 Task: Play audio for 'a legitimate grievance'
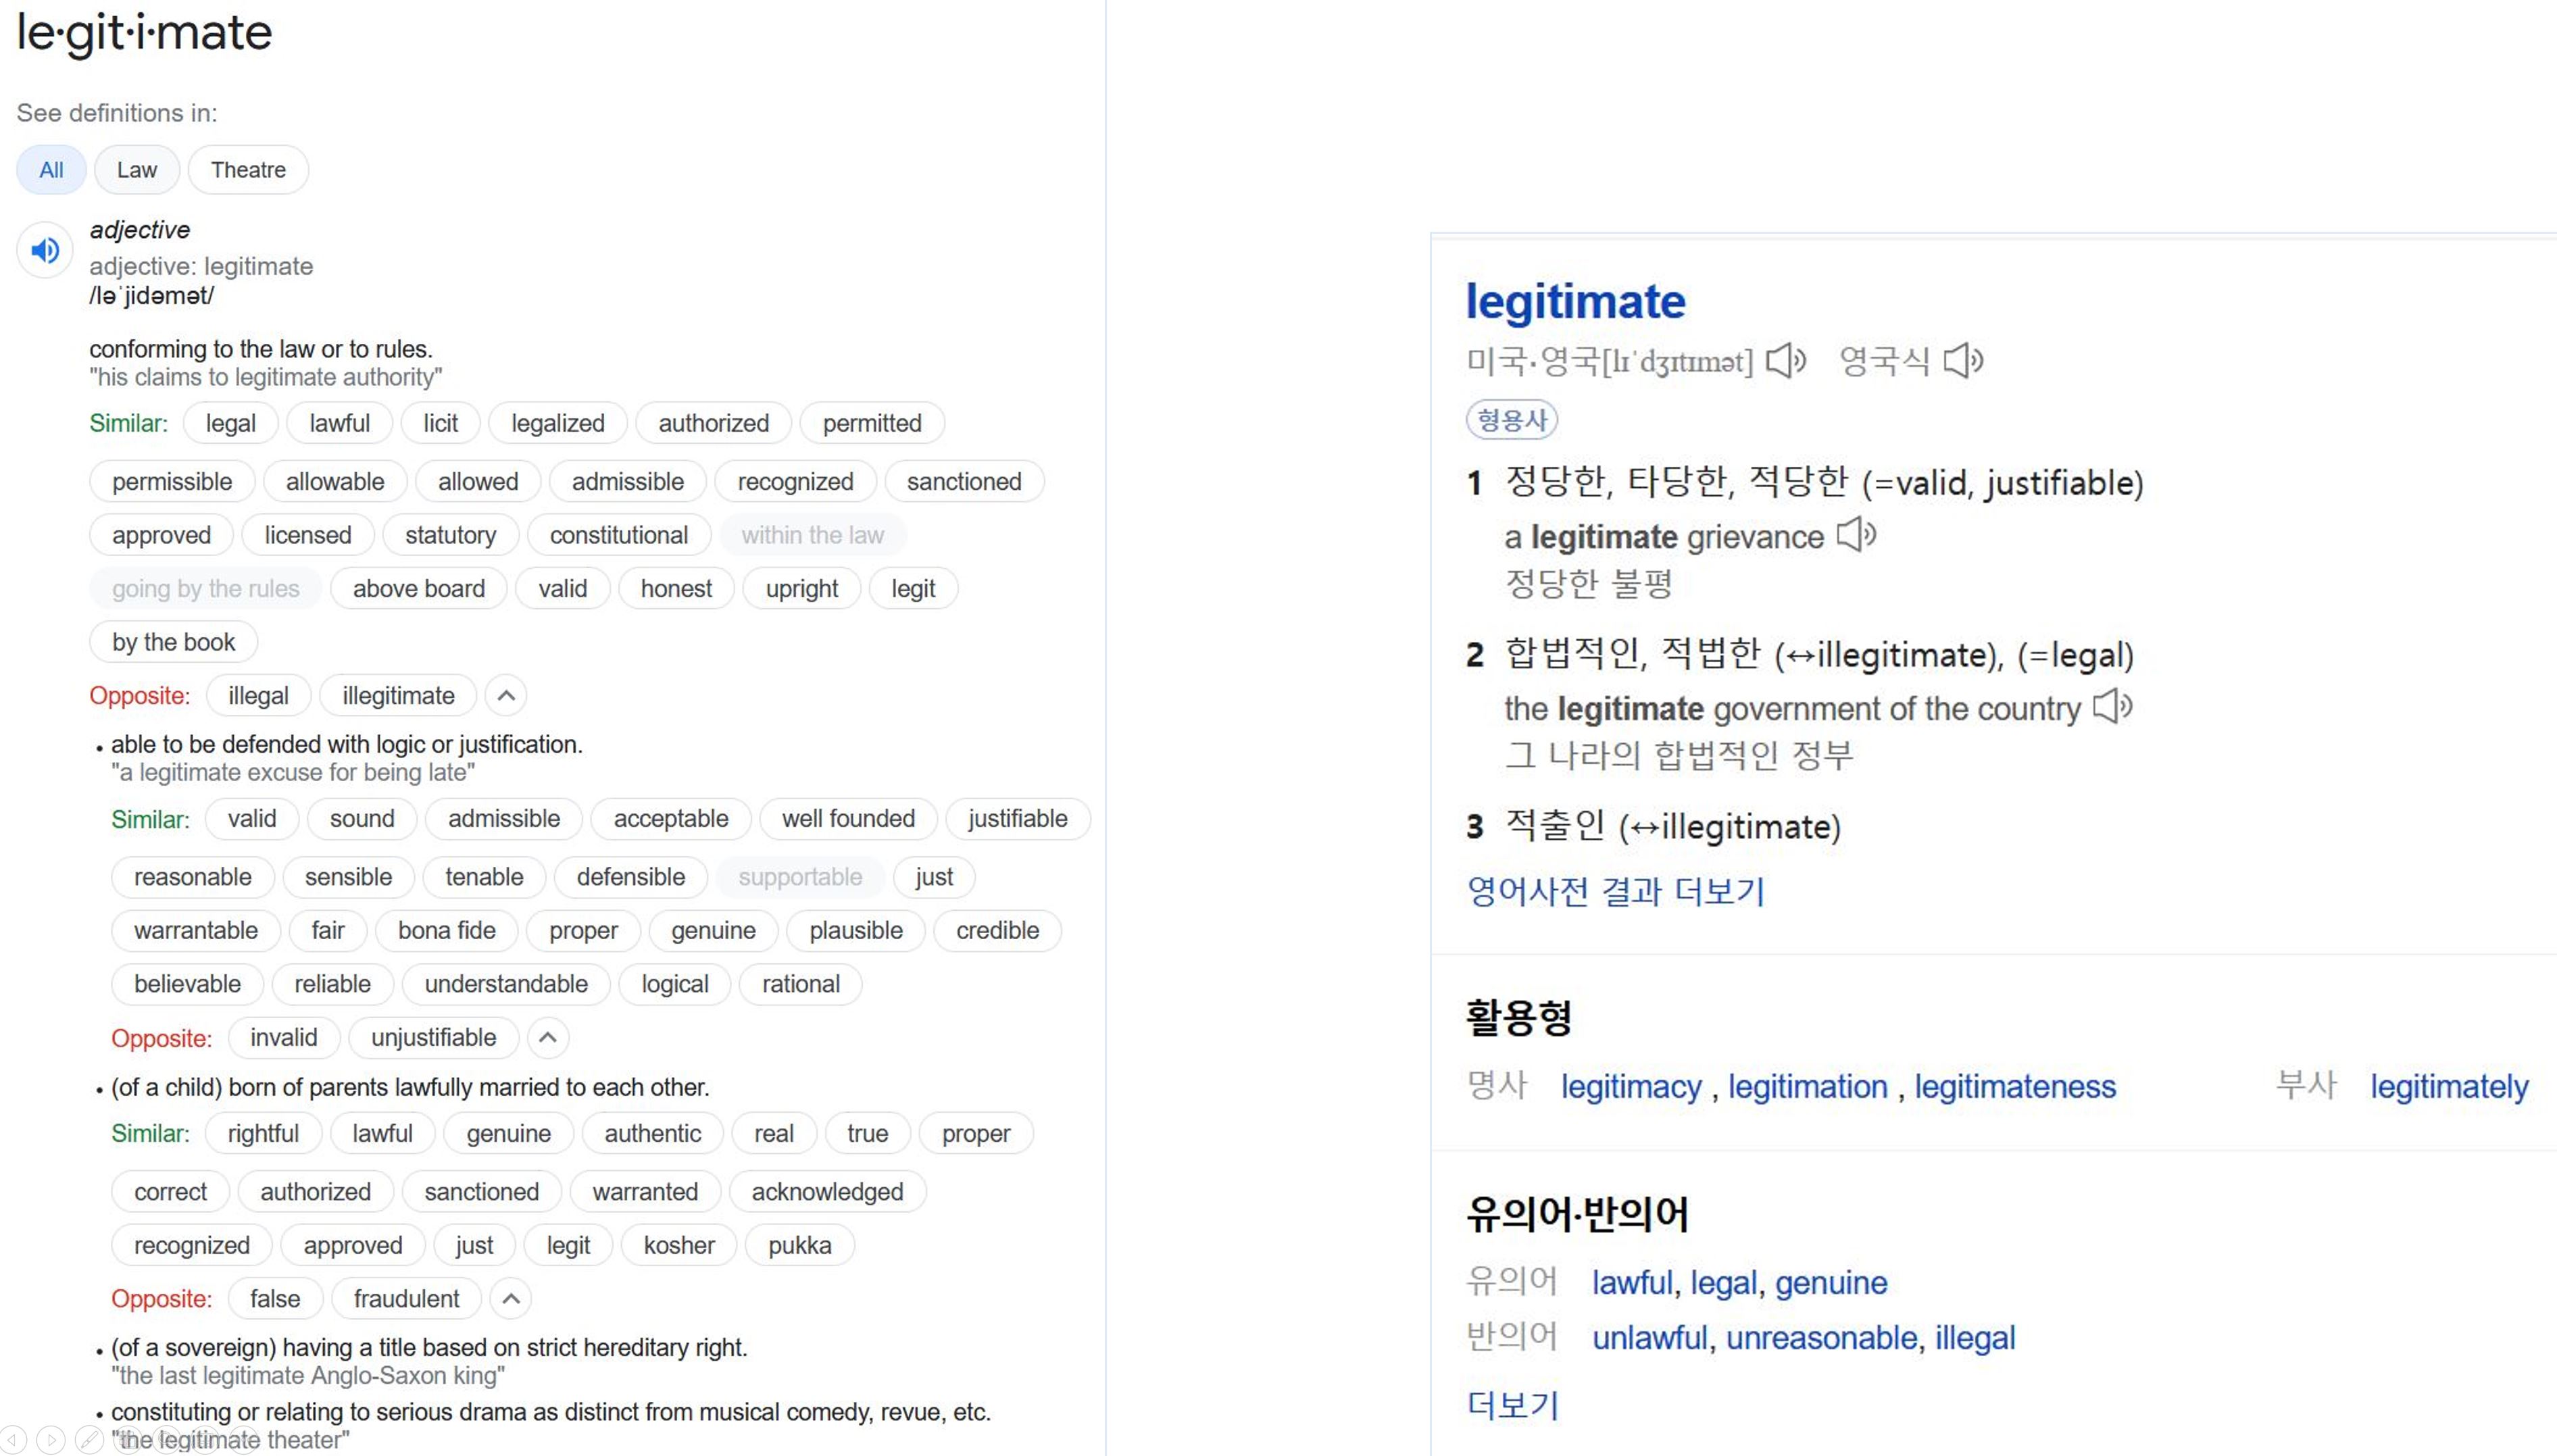pyautogui.click(x=1856, y=535)
